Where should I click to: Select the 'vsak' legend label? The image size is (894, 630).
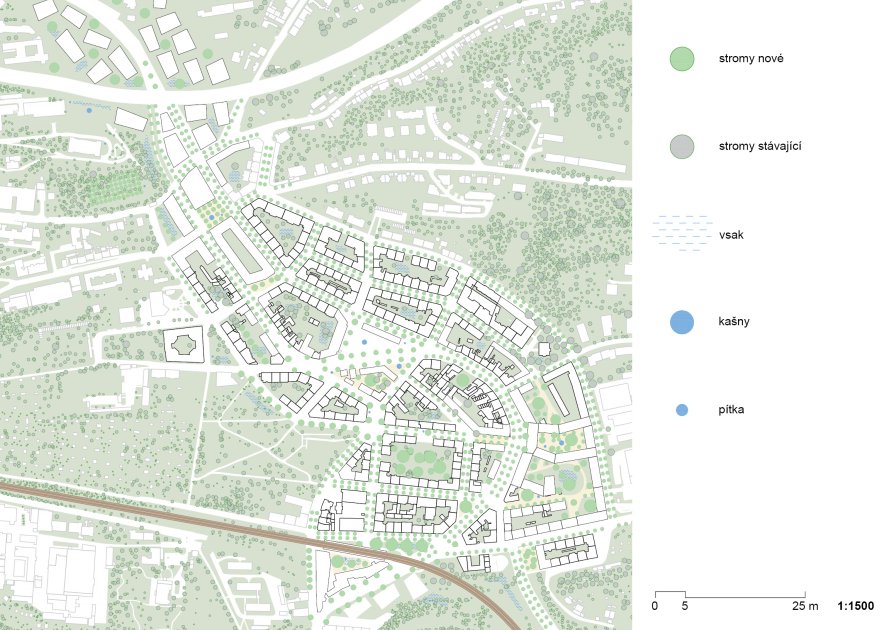pos(731,234)
